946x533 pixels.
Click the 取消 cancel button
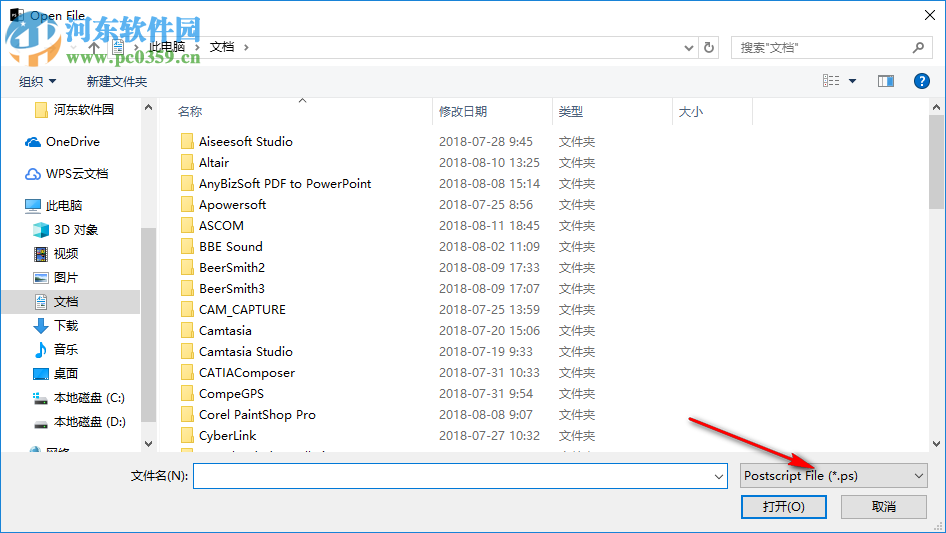(x=884, y=506)
